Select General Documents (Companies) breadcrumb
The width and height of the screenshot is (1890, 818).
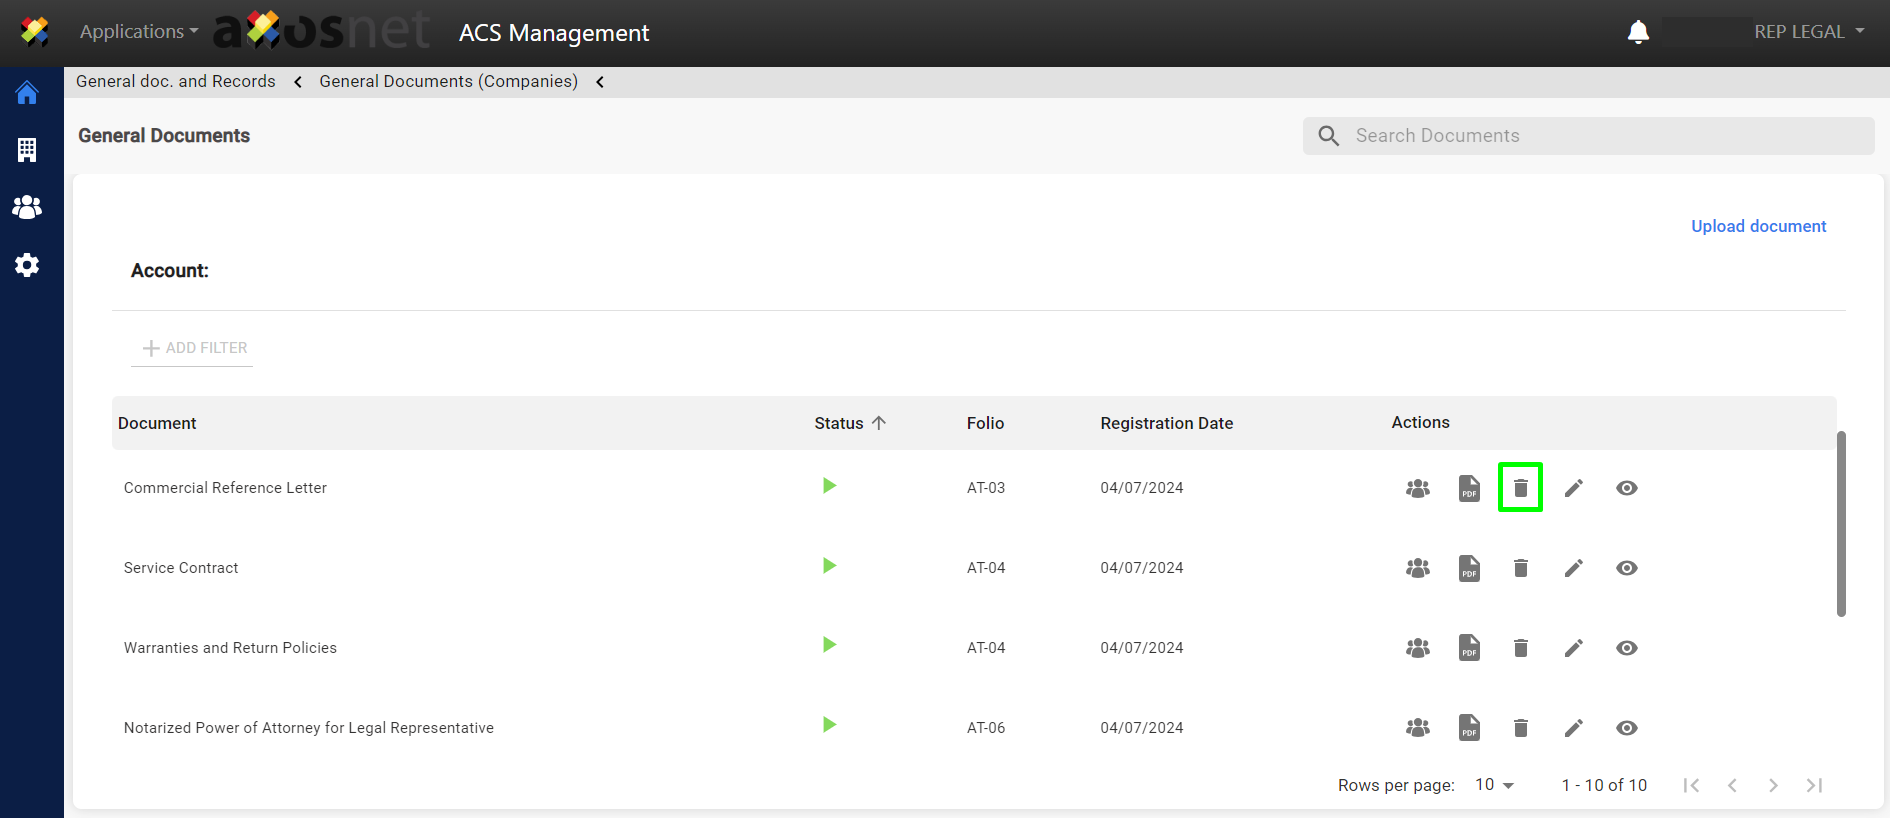pyautogui.click(x=448, y=82)
